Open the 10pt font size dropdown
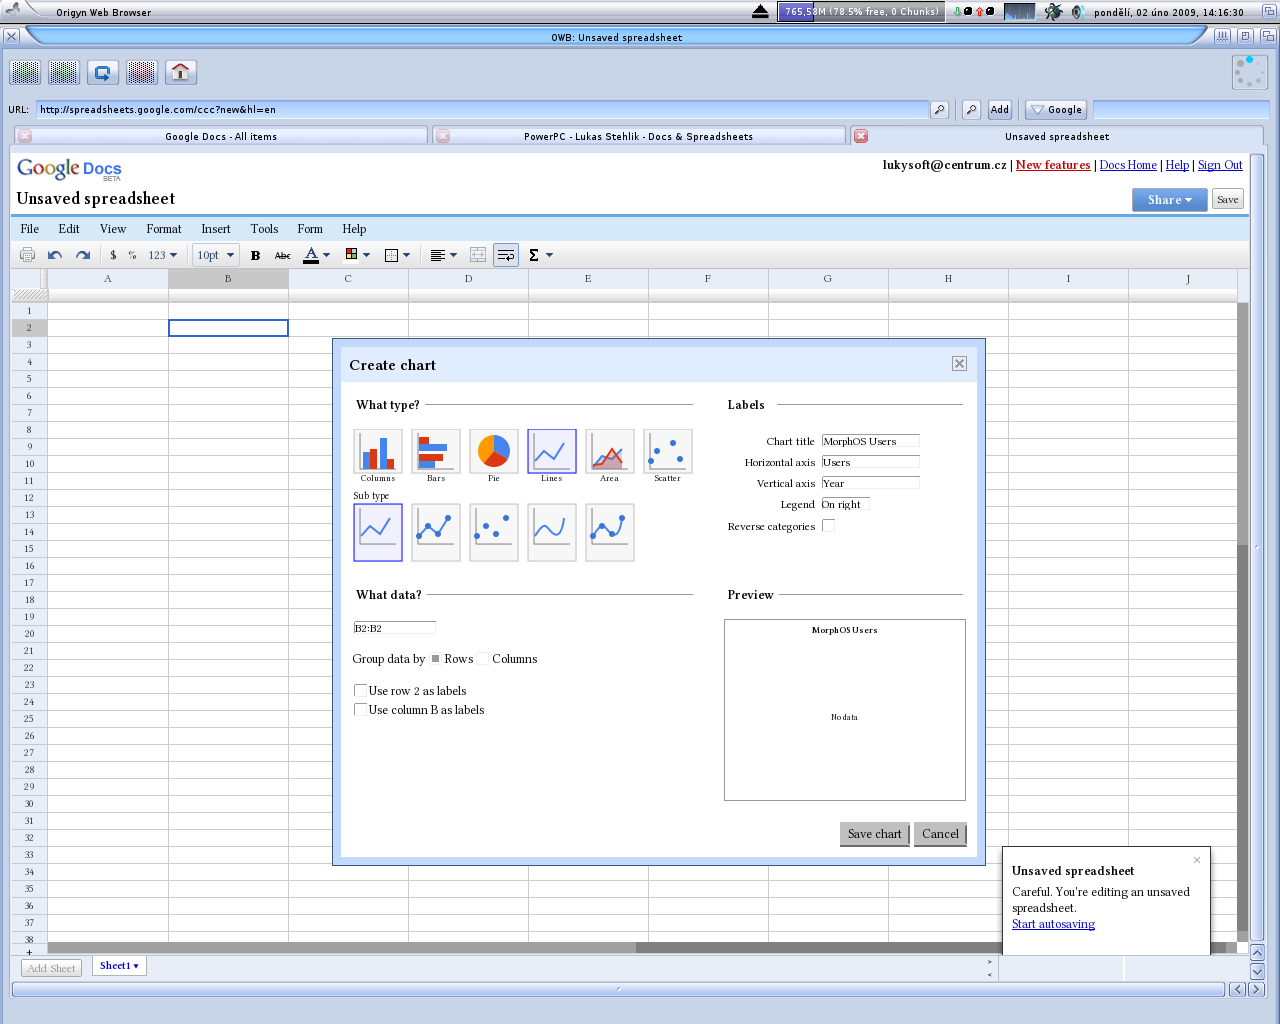 point(215,255)
